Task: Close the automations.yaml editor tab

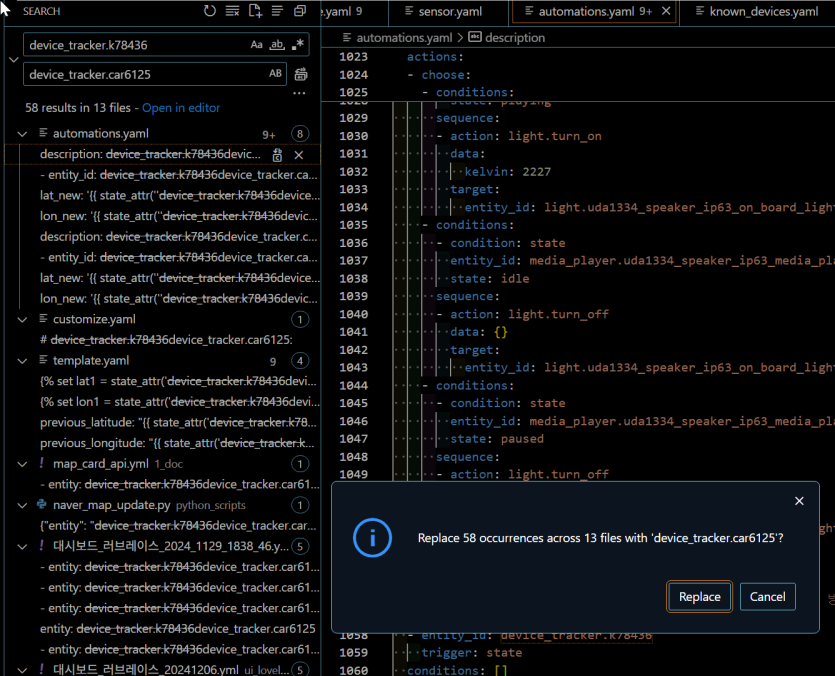Action: coord(666,11)
